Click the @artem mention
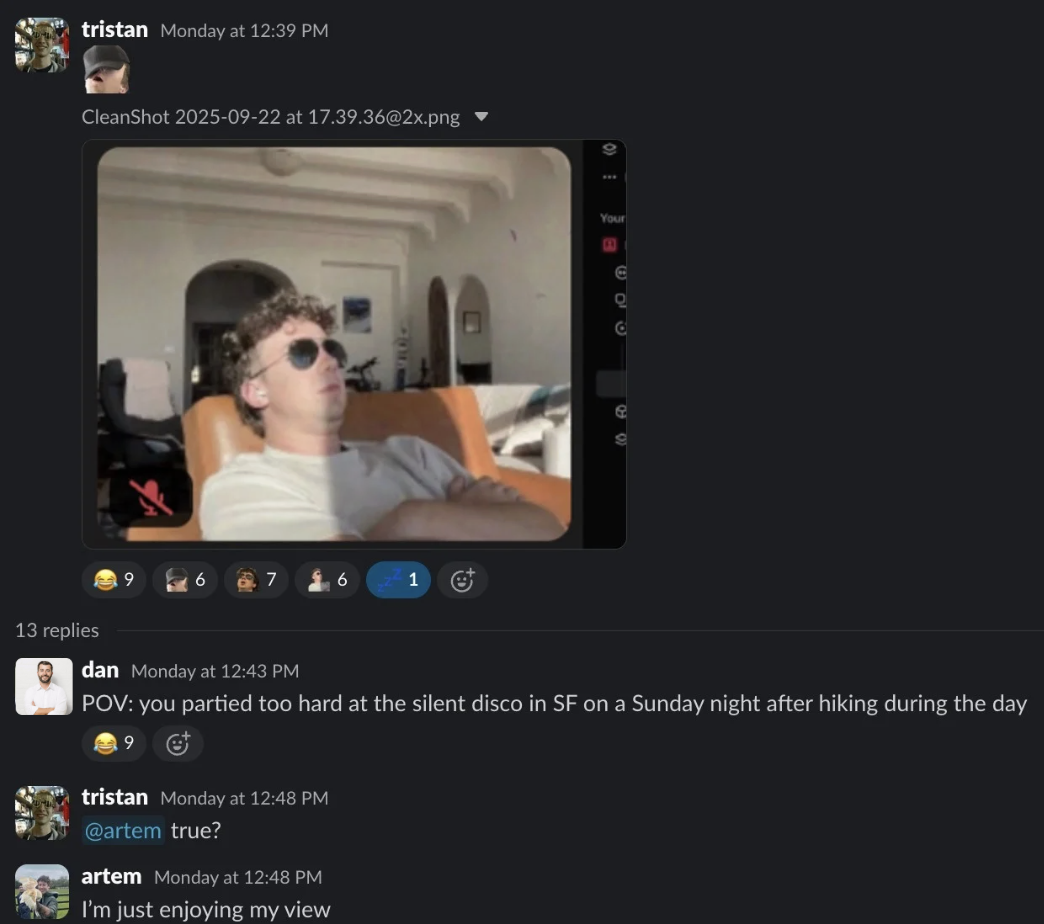The height and width of the screenshot is (924, 1044). coord(123,830)
